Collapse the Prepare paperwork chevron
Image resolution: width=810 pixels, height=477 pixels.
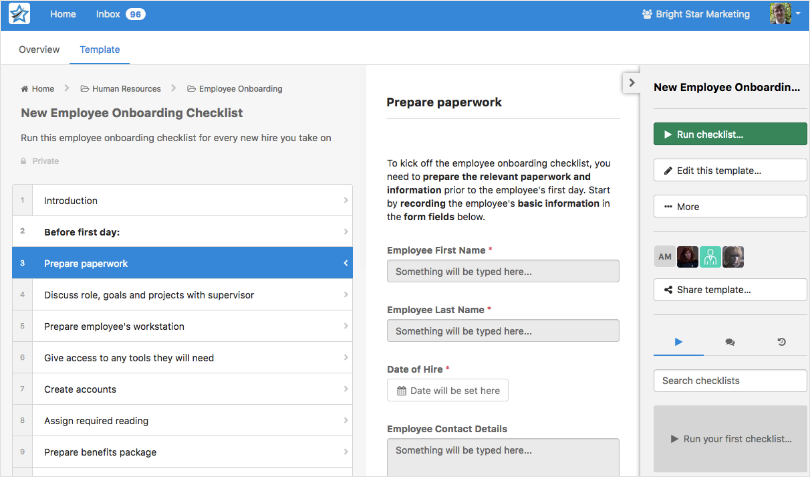pyautogui.click(x=346, y=263)
